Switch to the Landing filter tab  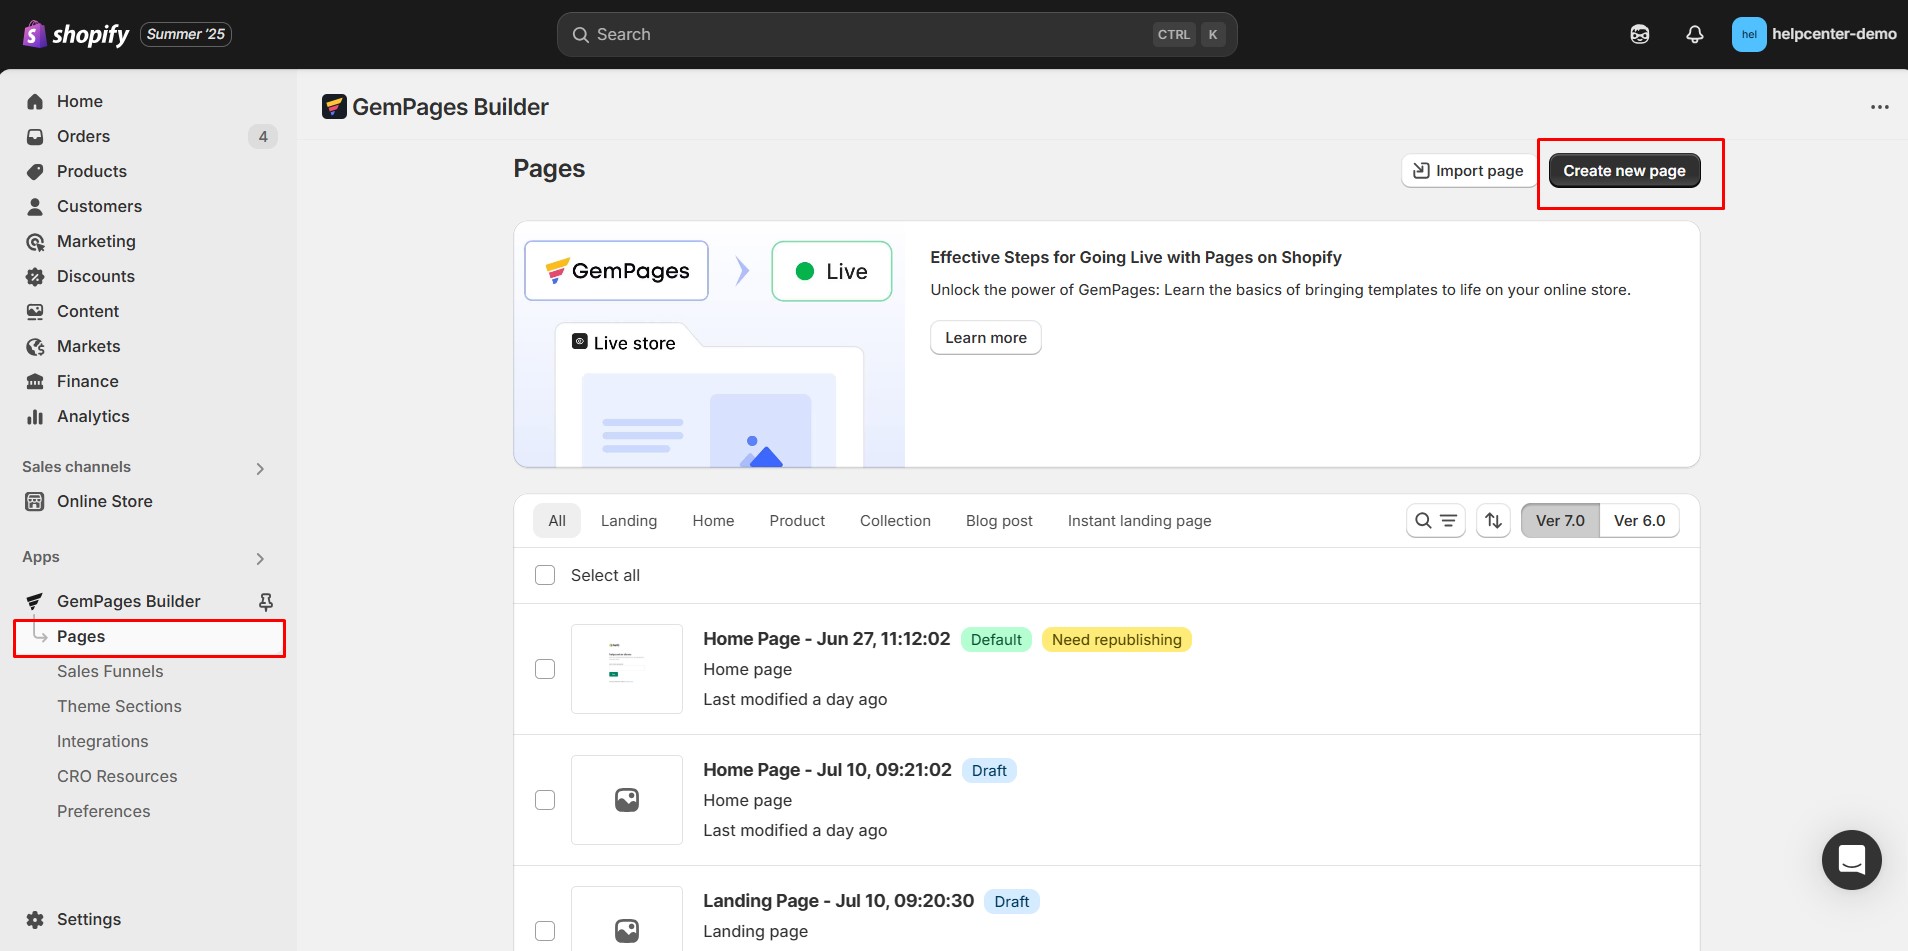point(628,520)
